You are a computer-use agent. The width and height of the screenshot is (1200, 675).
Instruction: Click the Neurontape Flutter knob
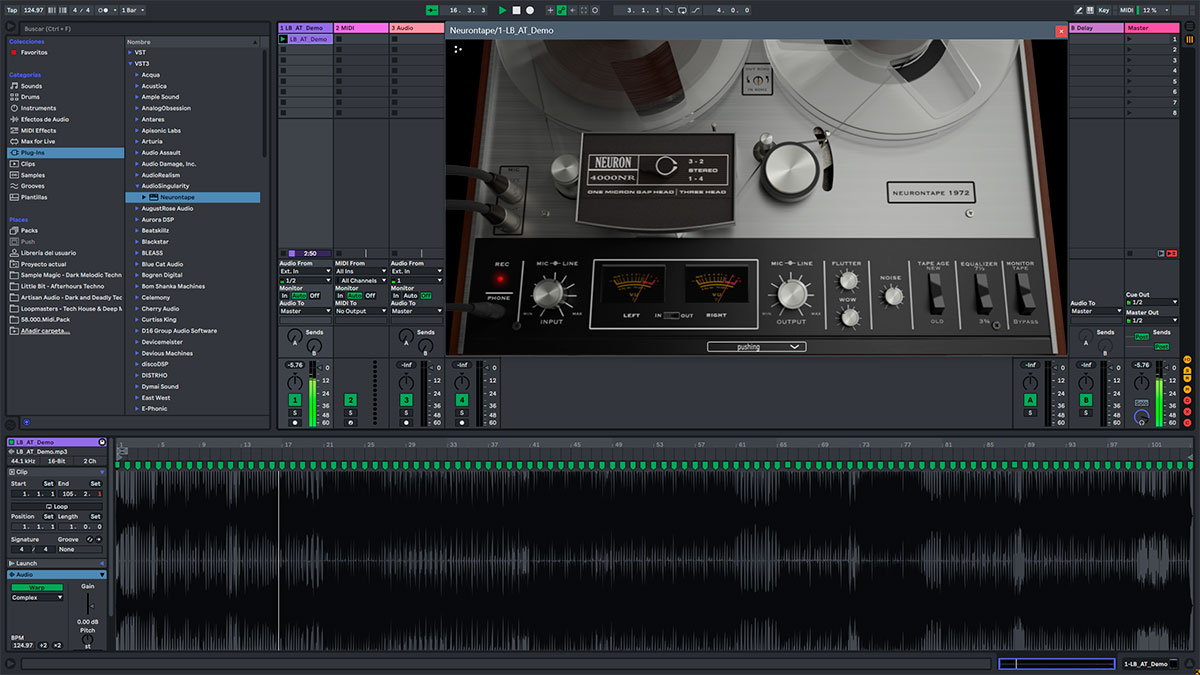point(850,280)
